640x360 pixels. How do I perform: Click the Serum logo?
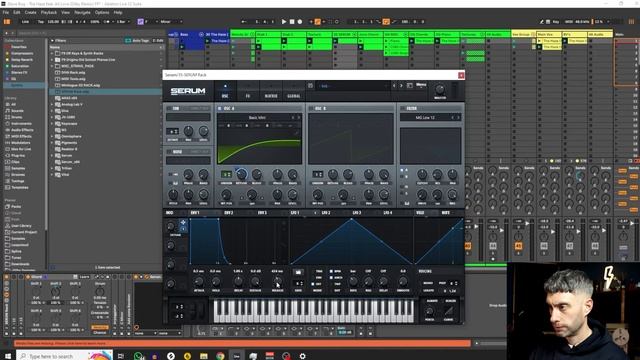[188, 91]
